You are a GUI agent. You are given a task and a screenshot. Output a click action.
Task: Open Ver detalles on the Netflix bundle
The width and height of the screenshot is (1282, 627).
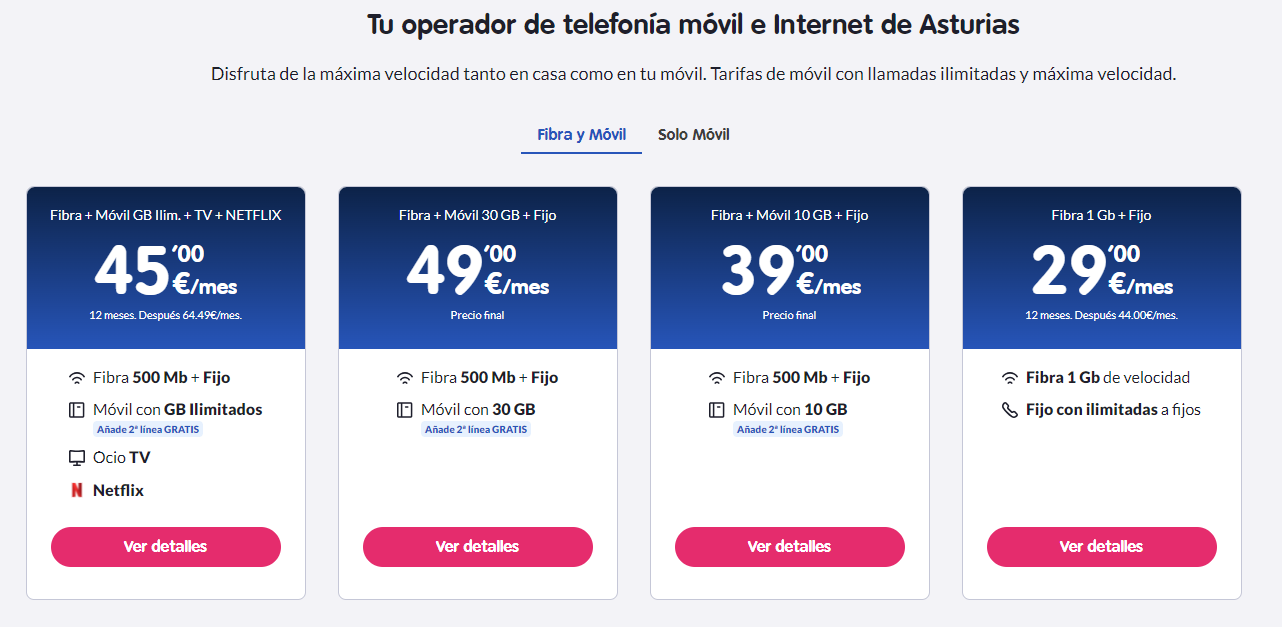click(165, 546)
